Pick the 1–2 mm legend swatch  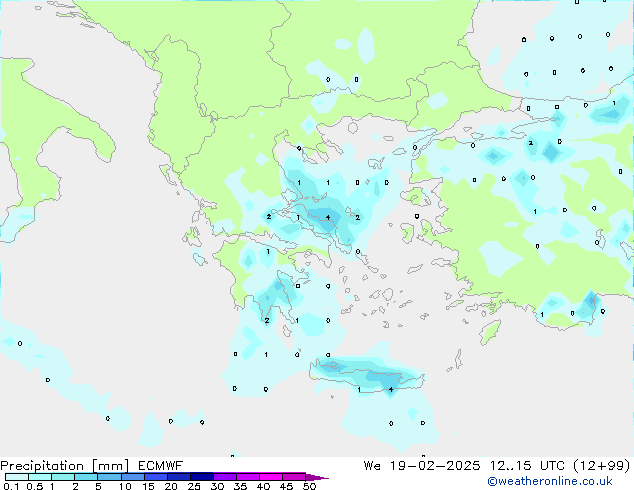point(63,477)
